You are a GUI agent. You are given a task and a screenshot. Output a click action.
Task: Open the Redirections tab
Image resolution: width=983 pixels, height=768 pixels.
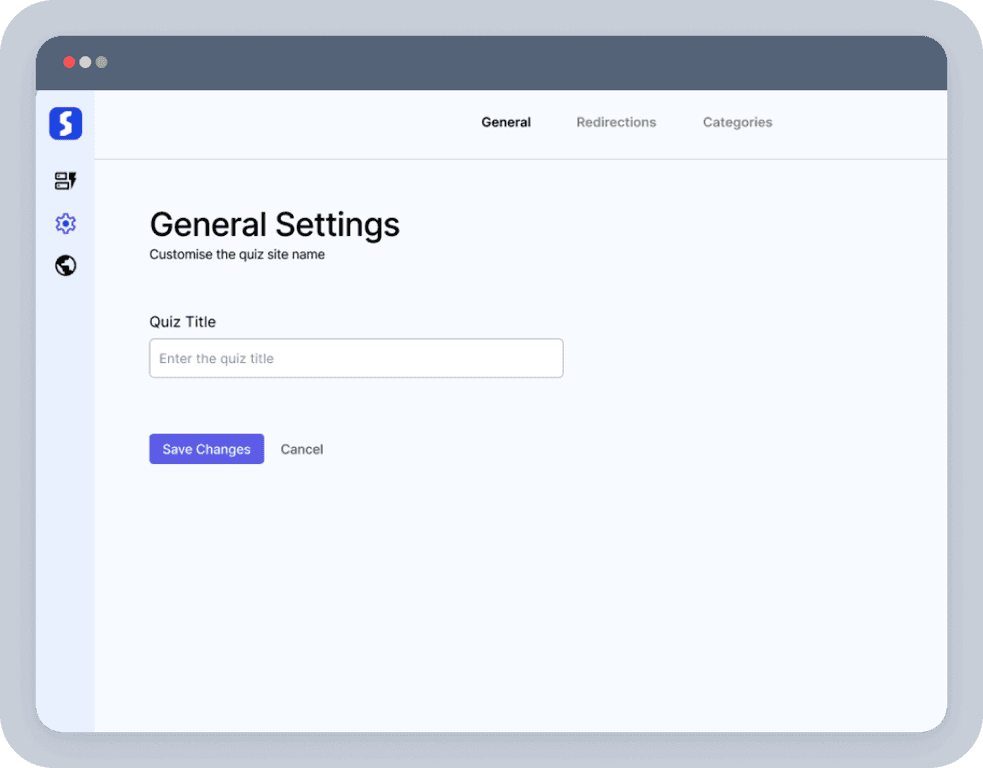coord(616,122)
